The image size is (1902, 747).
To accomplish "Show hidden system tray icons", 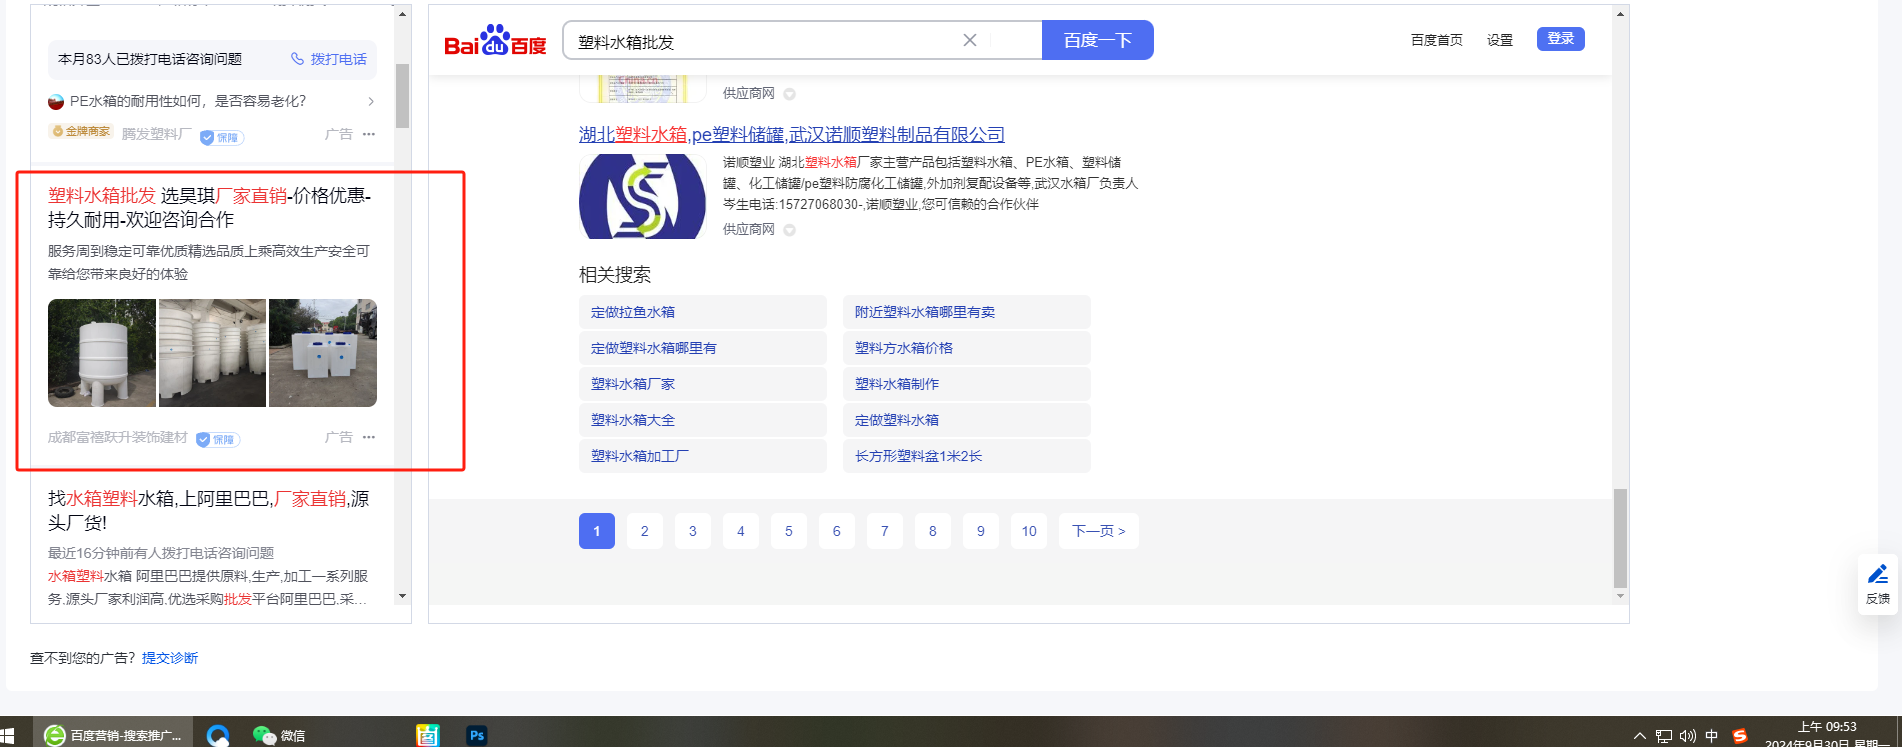I will point(1639,736).
